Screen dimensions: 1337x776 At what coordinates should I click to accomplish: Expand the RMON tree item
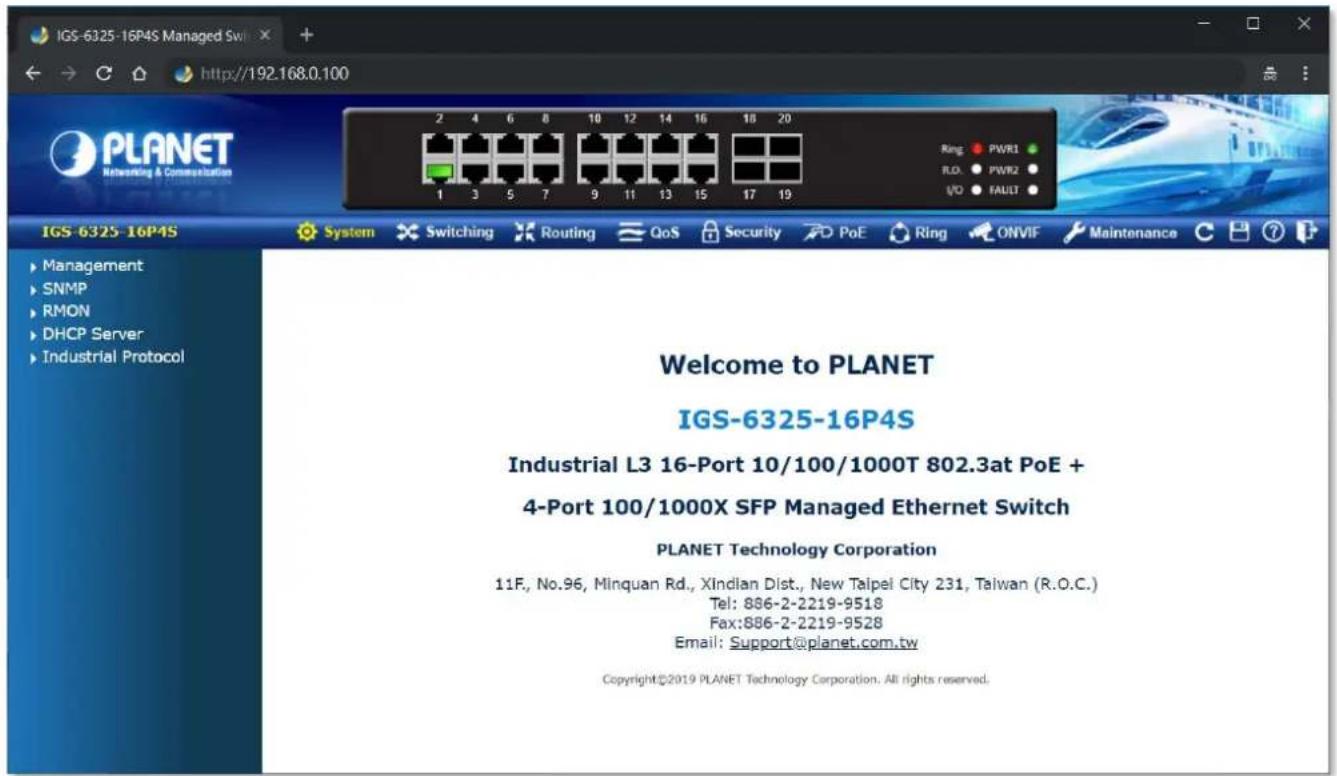[62, 311]
